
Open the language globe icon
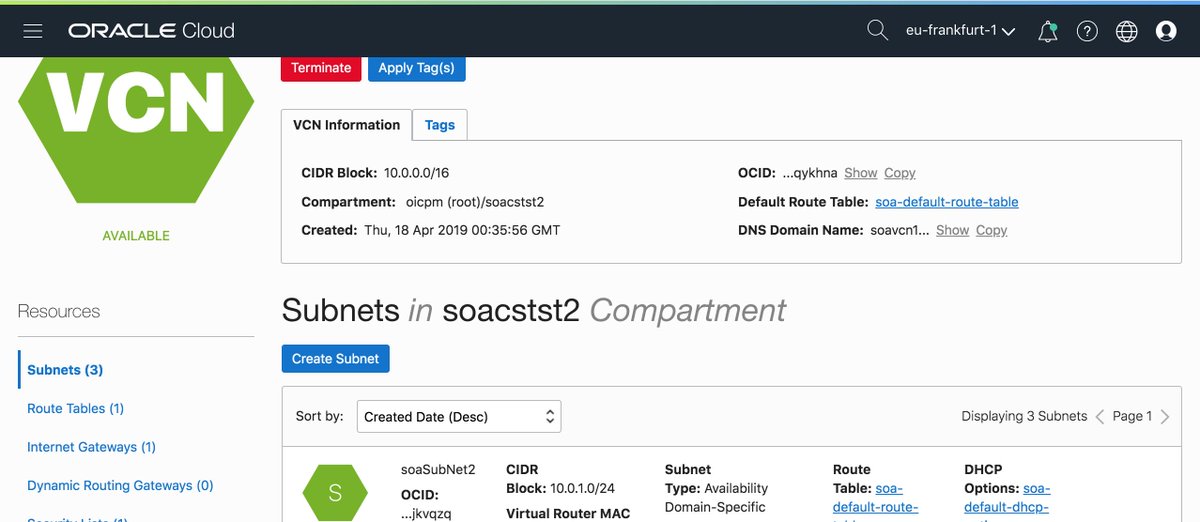(x=1127, y=31)
